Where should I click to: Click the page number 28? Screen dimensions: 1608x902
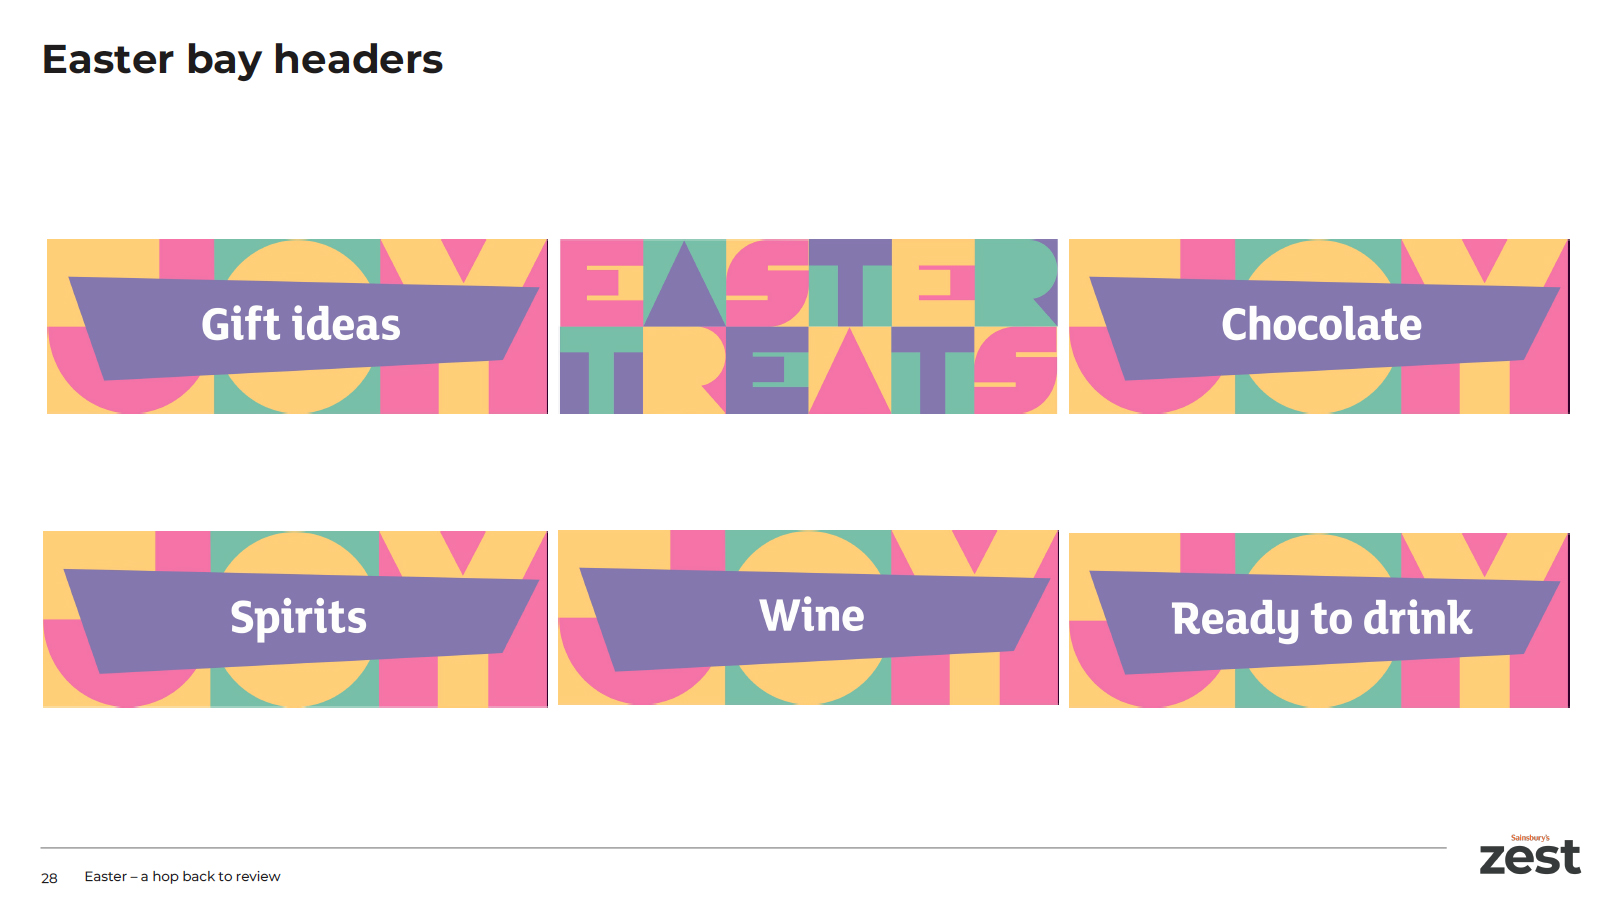click(x=49, y=878)
